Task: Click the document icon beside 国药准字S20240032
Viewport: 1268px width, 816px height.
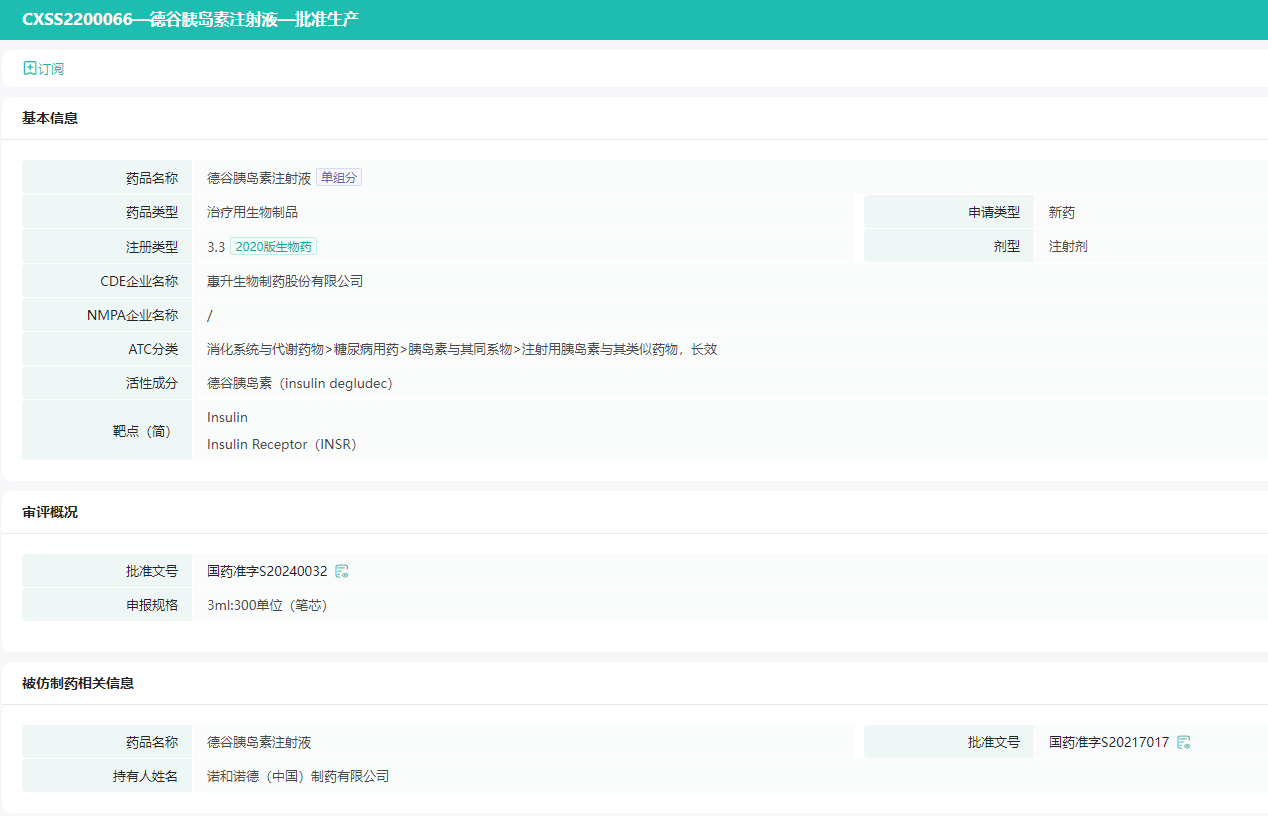Action: pyautogui.click(x=342, y=571)
